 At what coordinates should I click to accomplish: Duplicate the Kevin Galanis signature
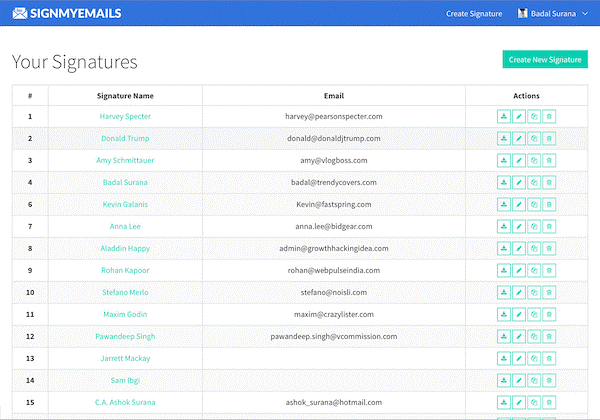pyautogui.click(x=534, y=205)
